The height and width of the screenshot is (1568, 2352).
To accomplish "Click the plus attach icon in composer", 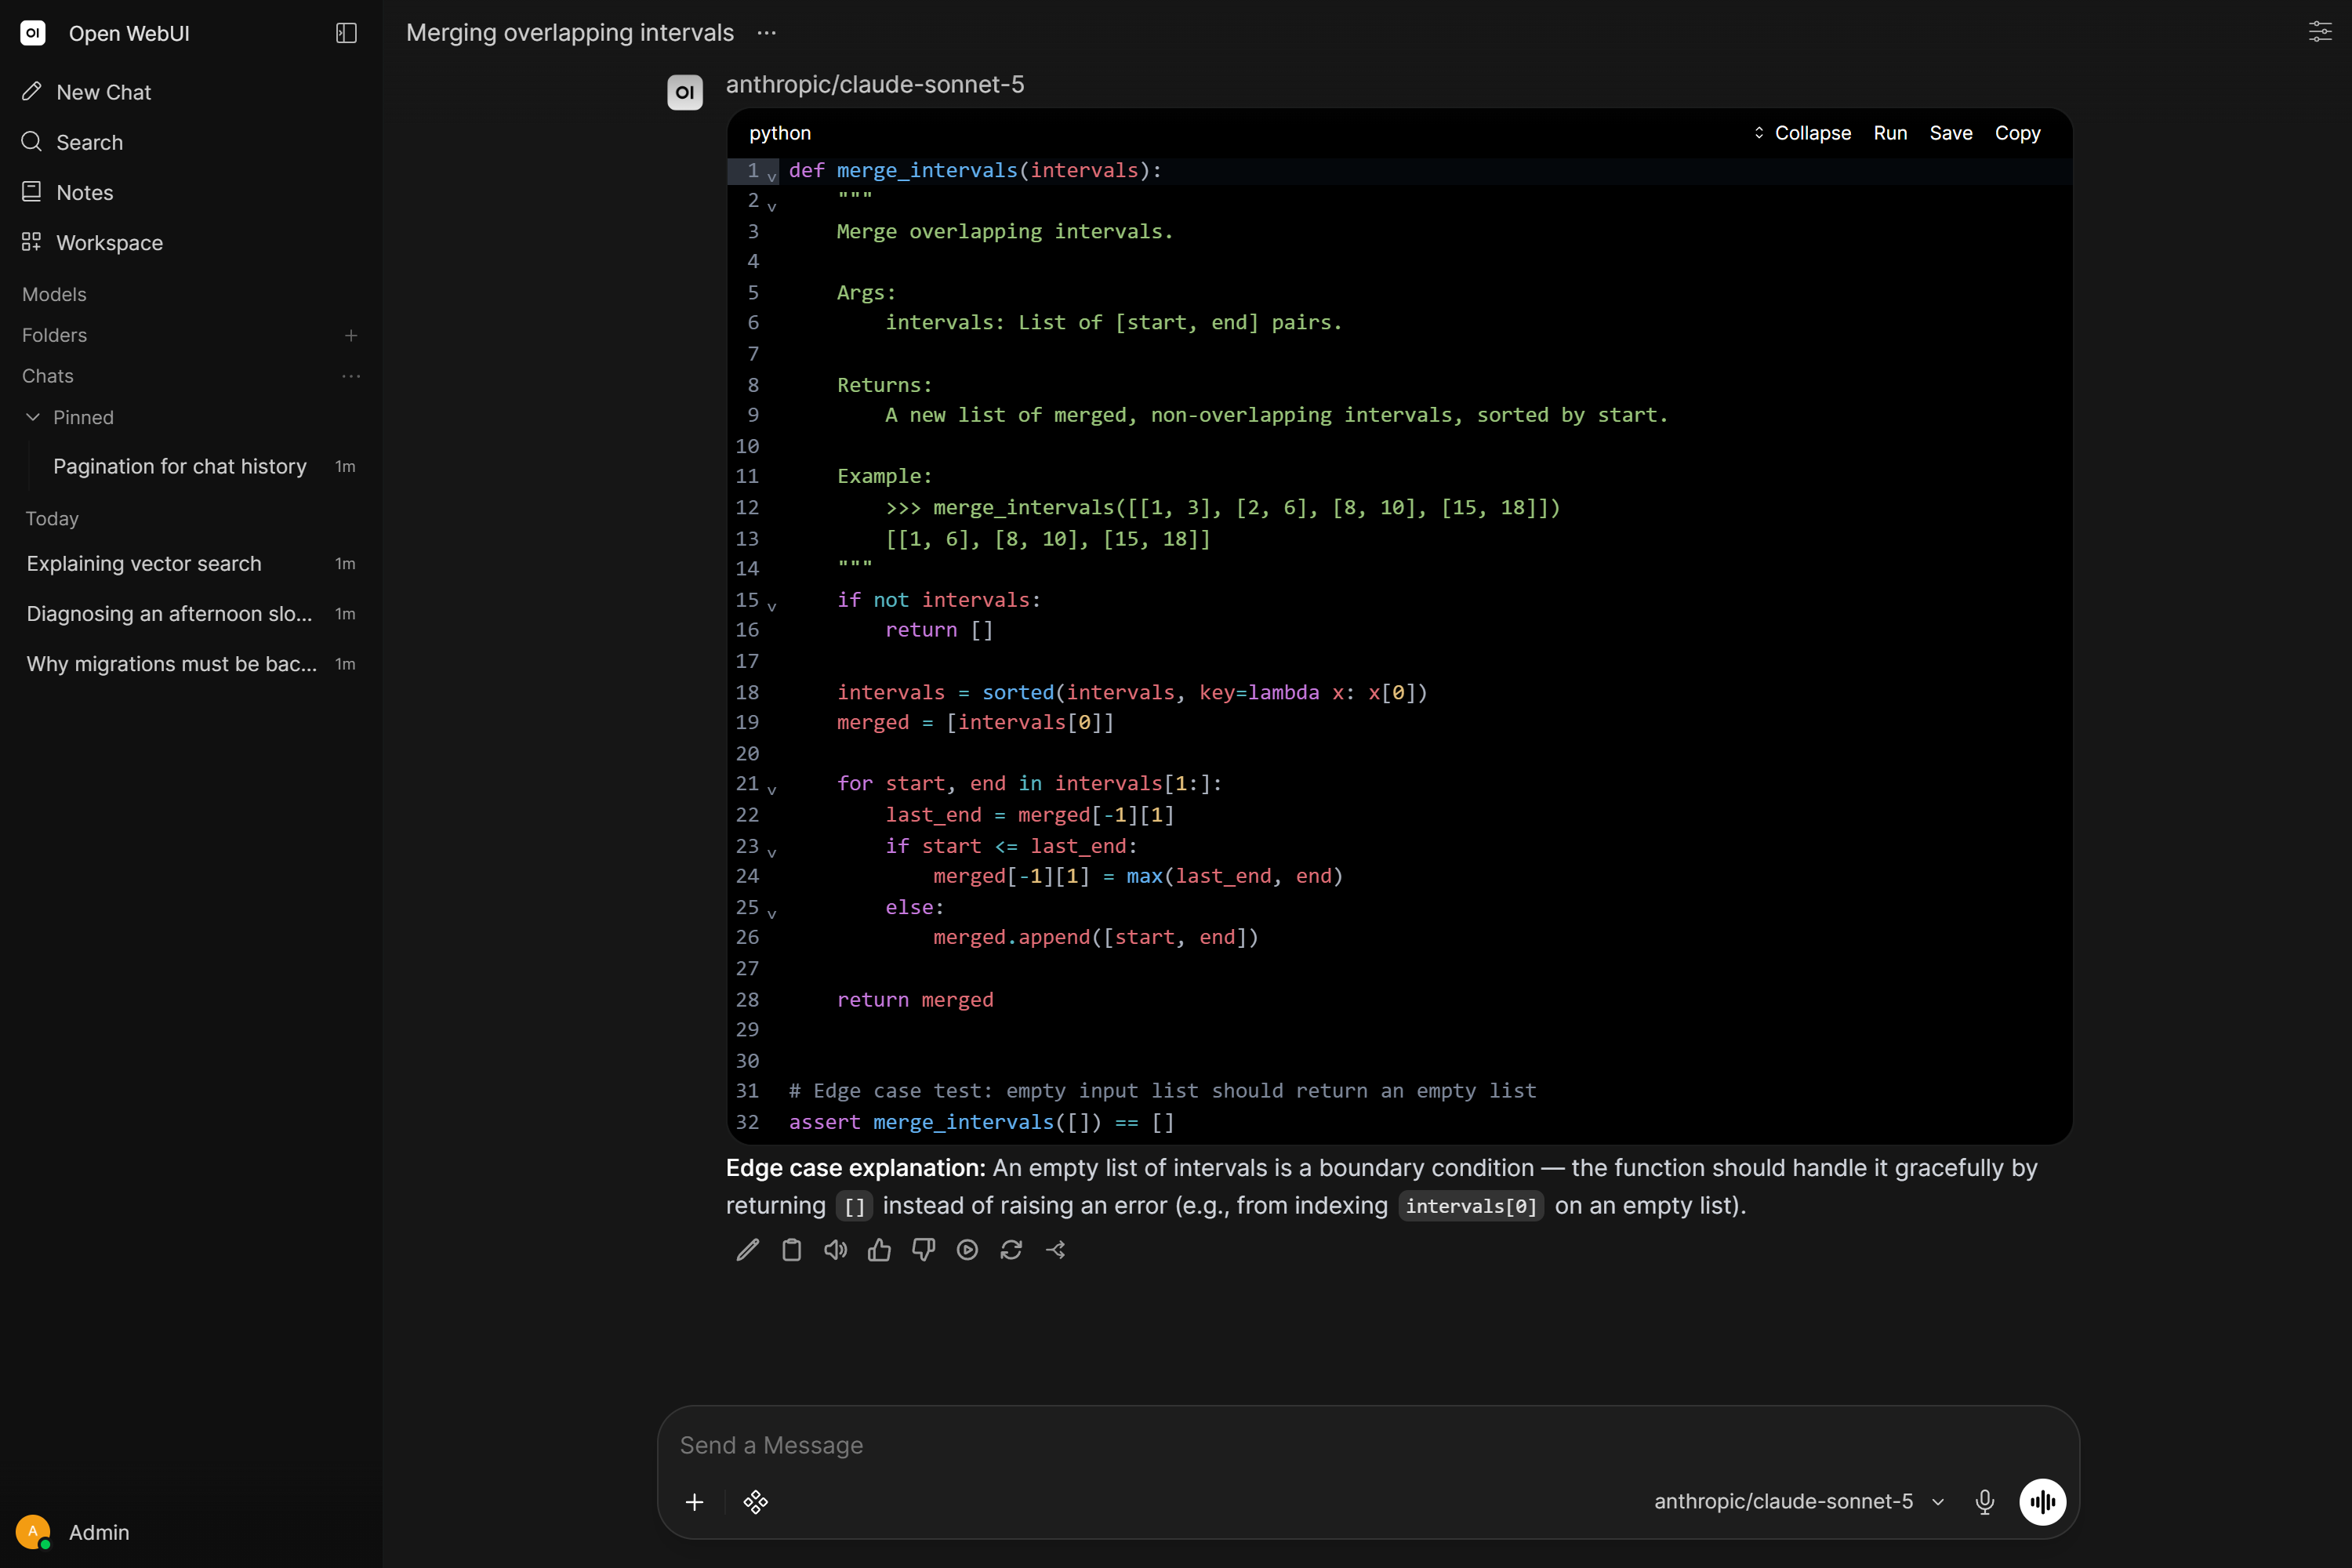I will [x=695, y=1502].
